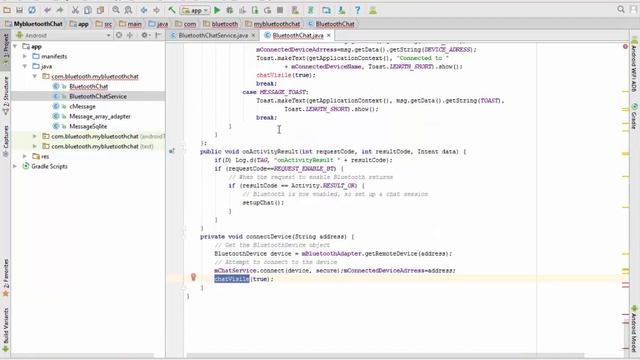The width and height of the screenshot is (640, 360).
Task: Click the lightbulb quick-fix icon in gutter
Action: tap(193, 277)
